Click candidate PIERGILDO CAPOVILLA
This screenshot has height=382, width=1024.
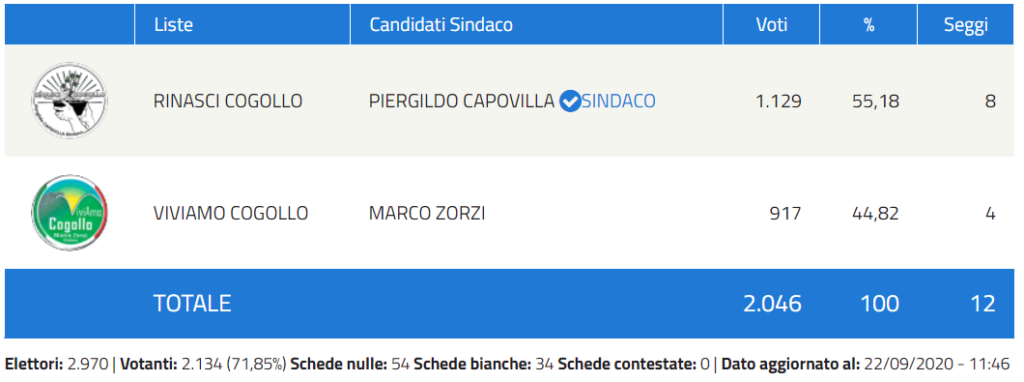pos(462,101)
